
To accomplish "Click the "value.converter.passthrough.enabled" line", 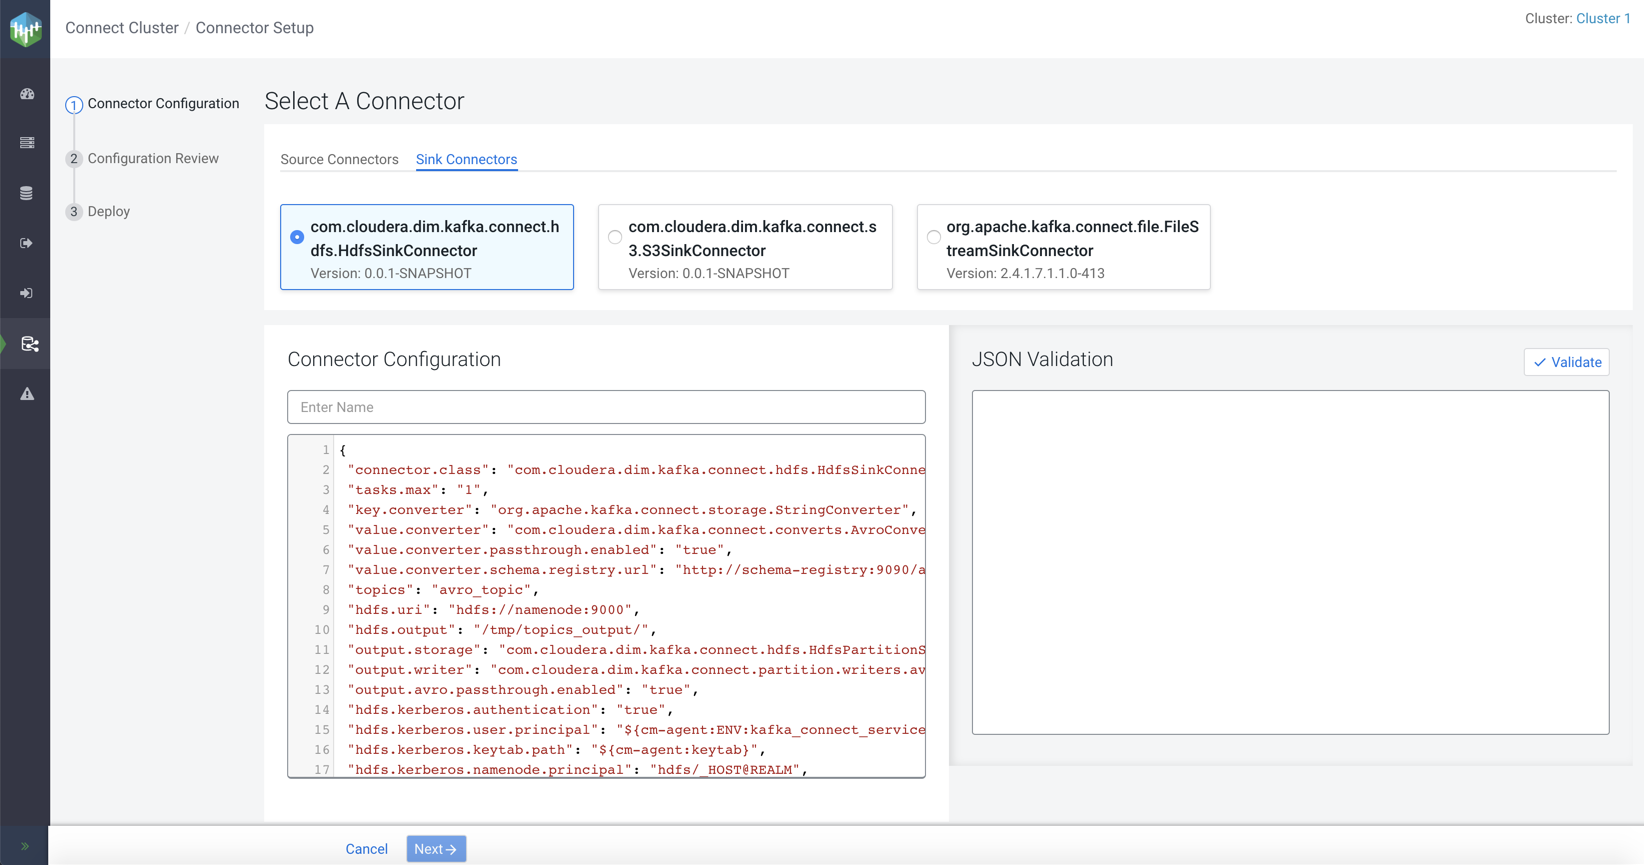I will tap(540, 550).
